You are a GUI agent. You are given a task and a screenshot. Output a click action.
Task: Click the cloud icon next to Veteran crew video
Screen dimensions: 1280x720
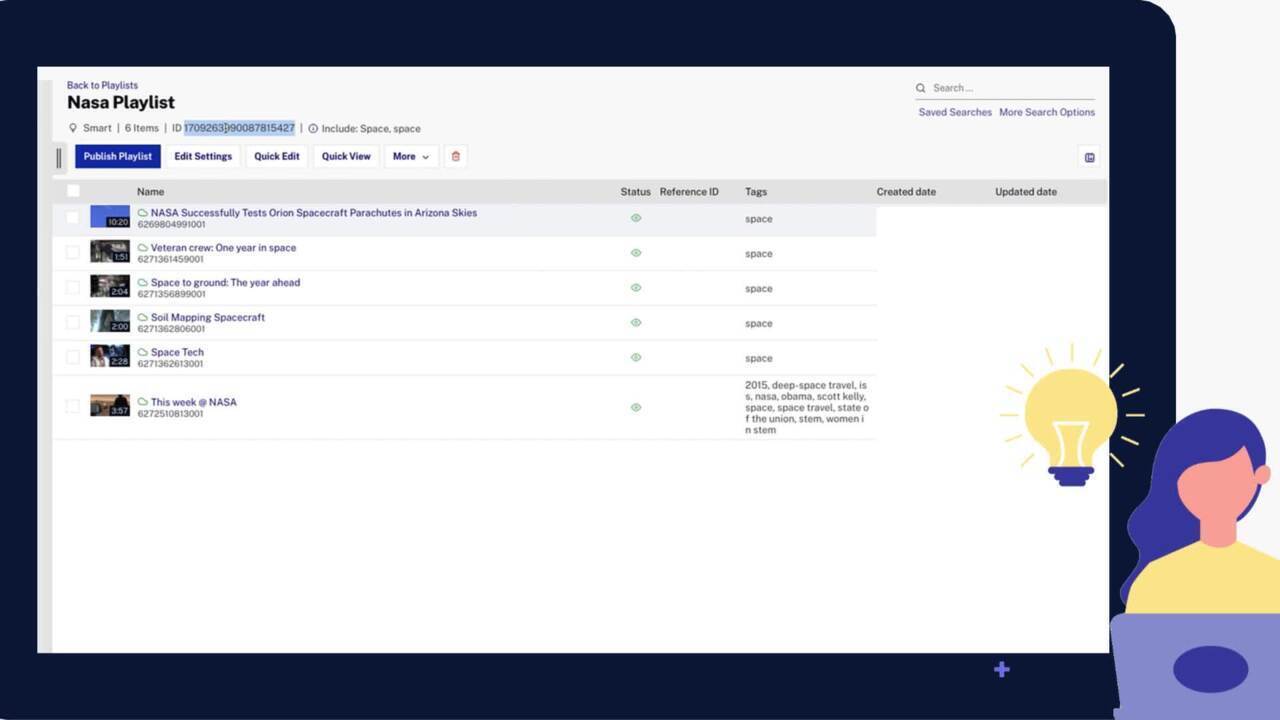[143, 248]
